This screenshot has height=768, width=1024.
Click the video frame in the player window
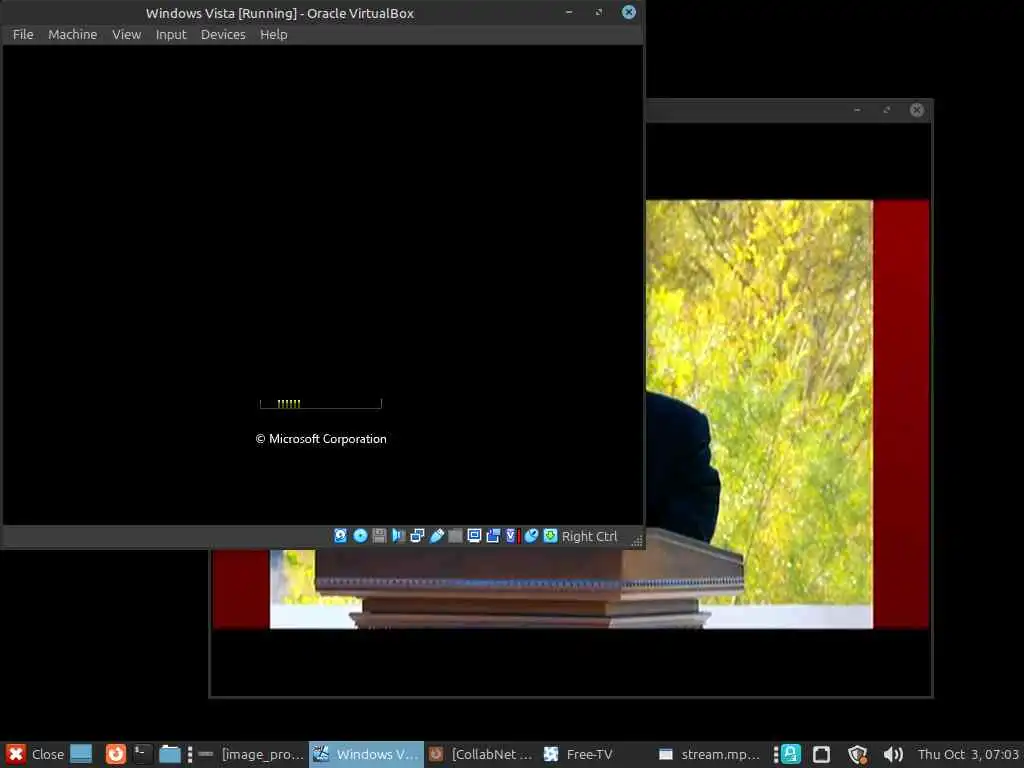[787, 414]
